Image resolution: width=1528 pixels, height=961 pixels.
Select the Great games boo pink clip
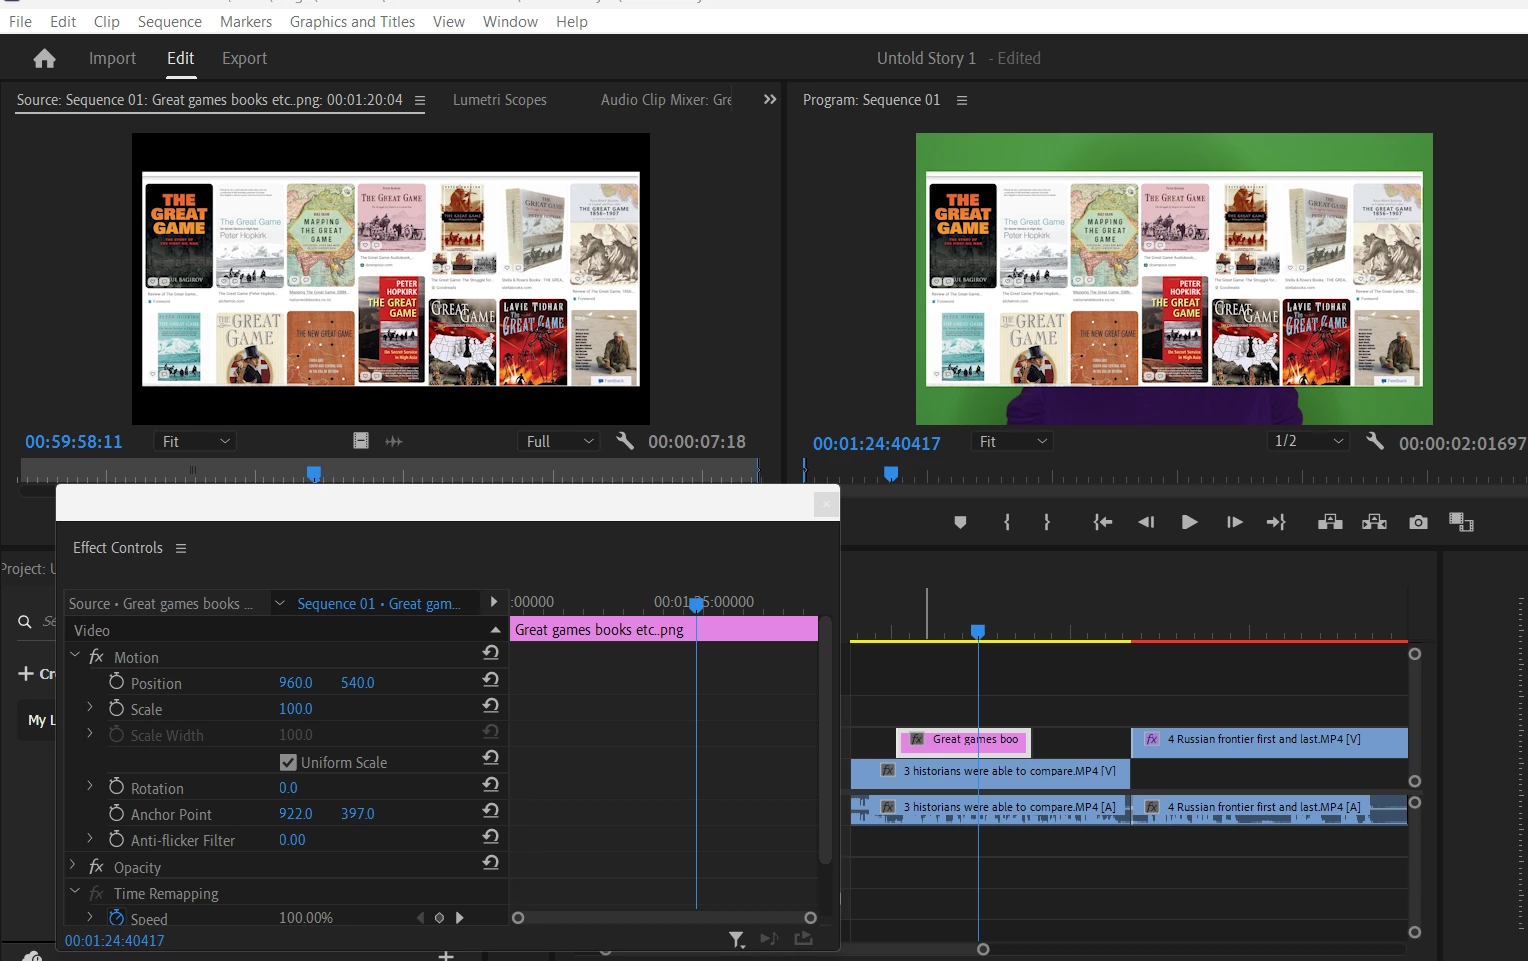coord(964,741)
